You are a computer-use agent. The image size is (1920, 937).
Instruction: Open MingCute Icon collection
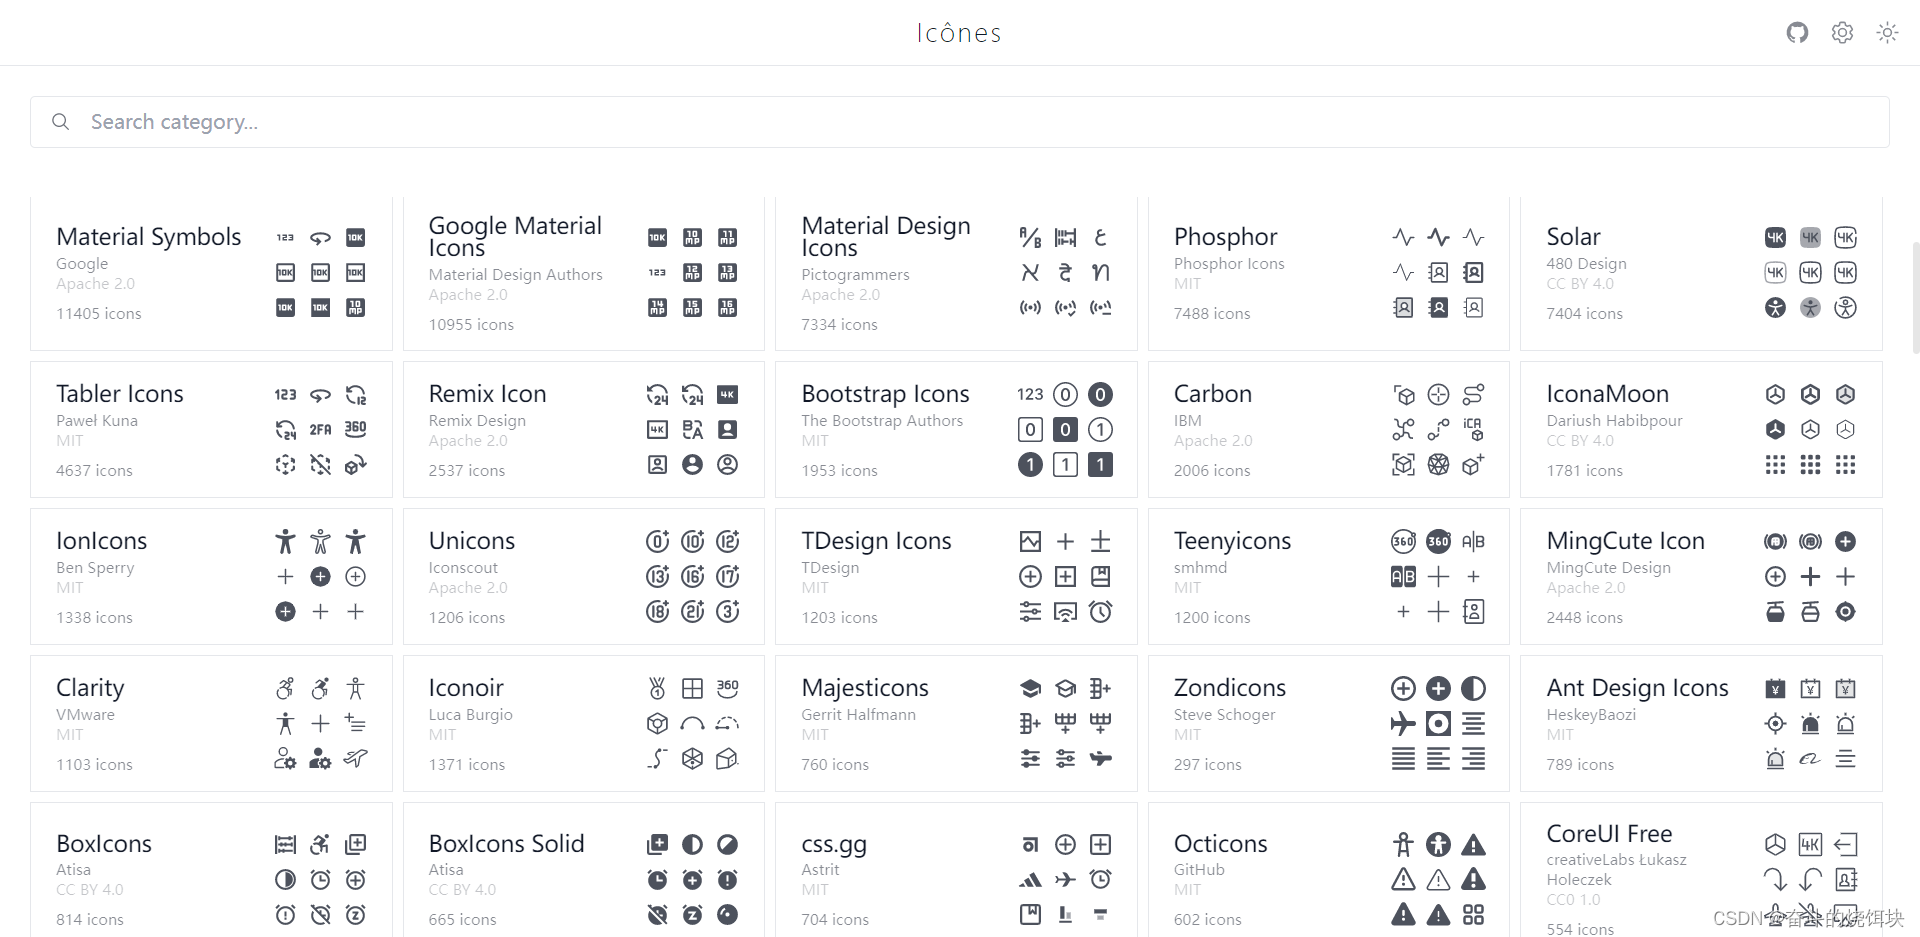pyautogui.click(x=1701, y=577)
